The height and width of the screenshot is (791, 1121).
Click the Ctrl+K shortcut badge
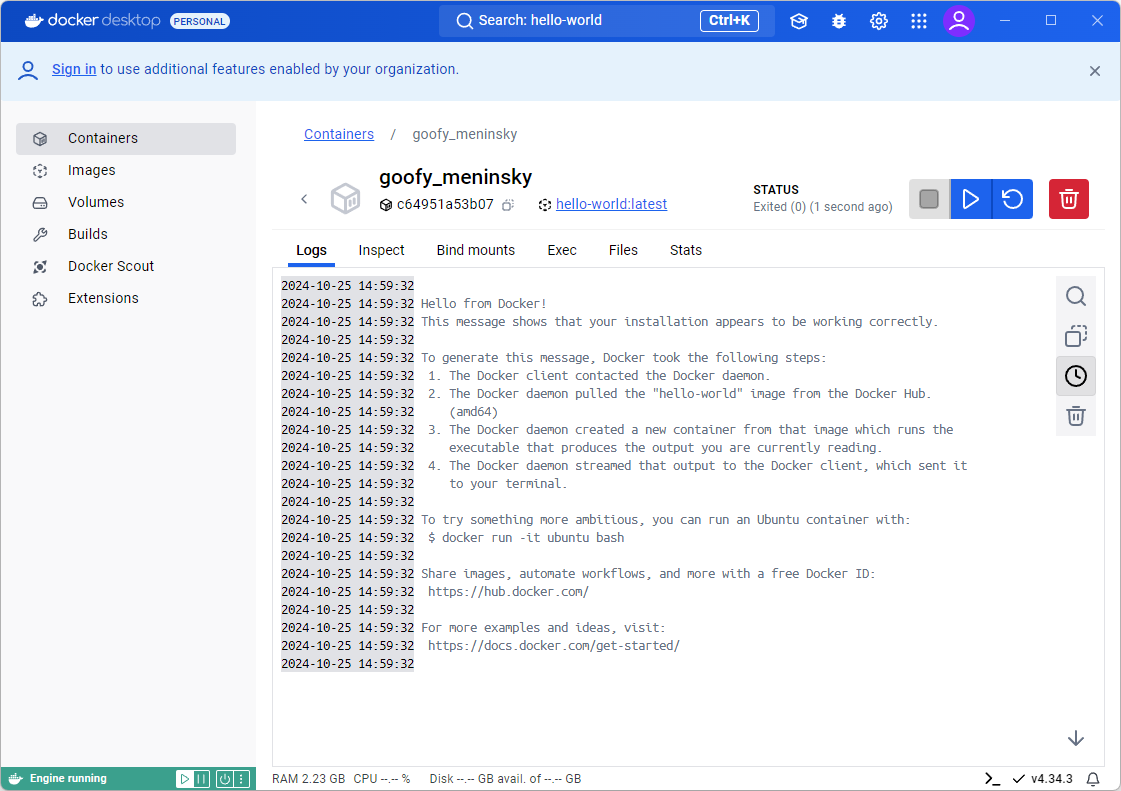click(x=729, y=21)
